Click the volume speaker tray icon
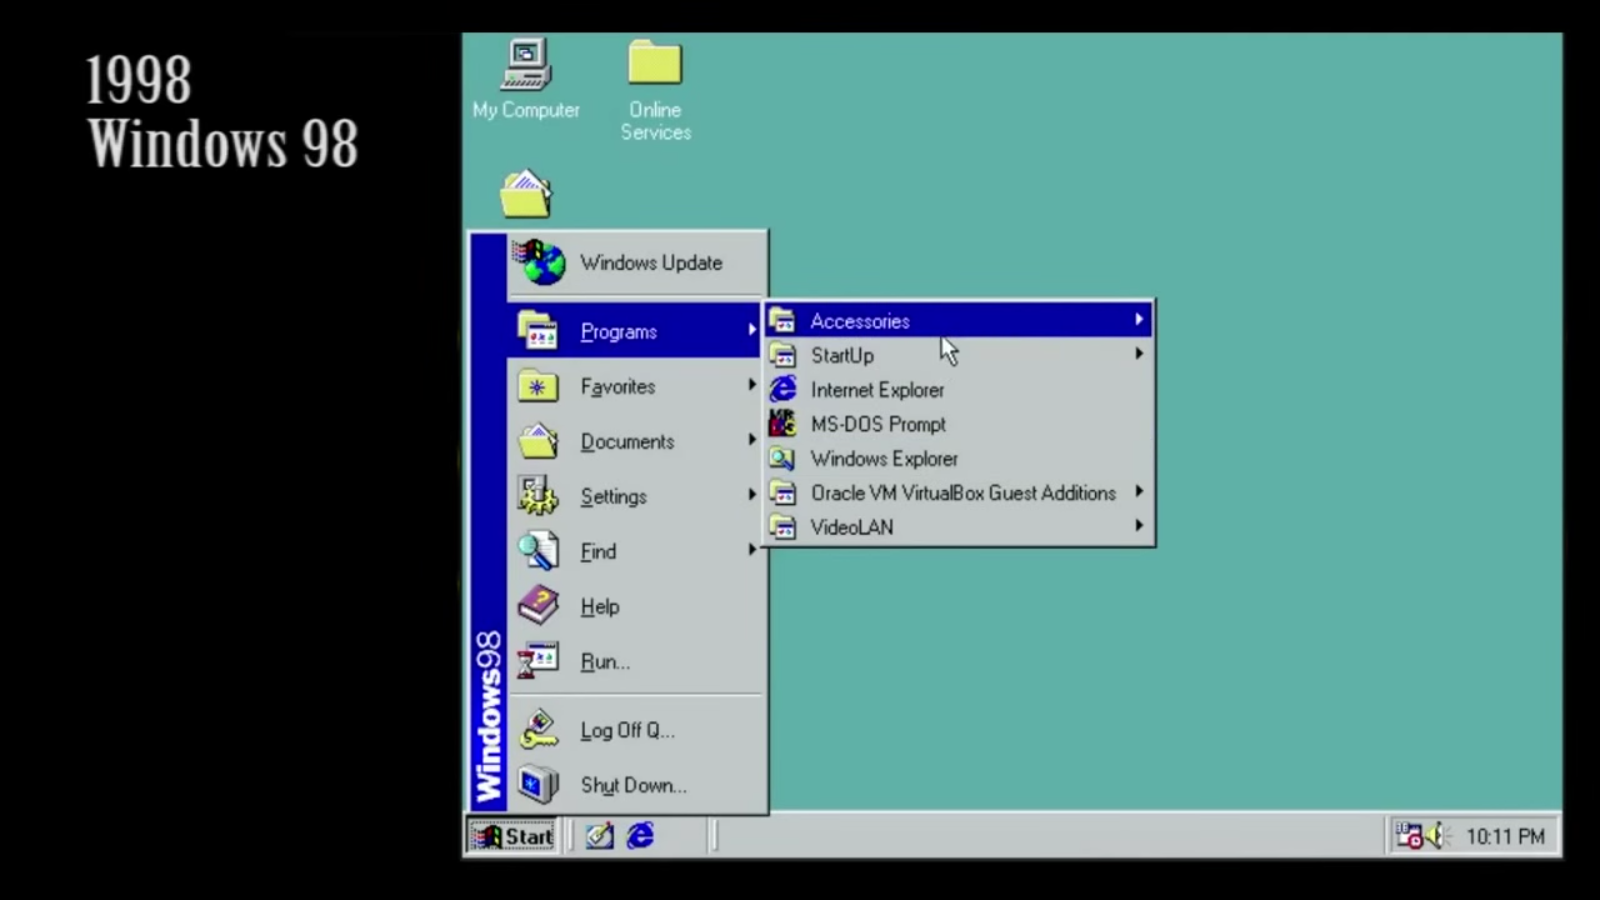1600x900 pixels. pyautogui.click(x=1437, y=835)
